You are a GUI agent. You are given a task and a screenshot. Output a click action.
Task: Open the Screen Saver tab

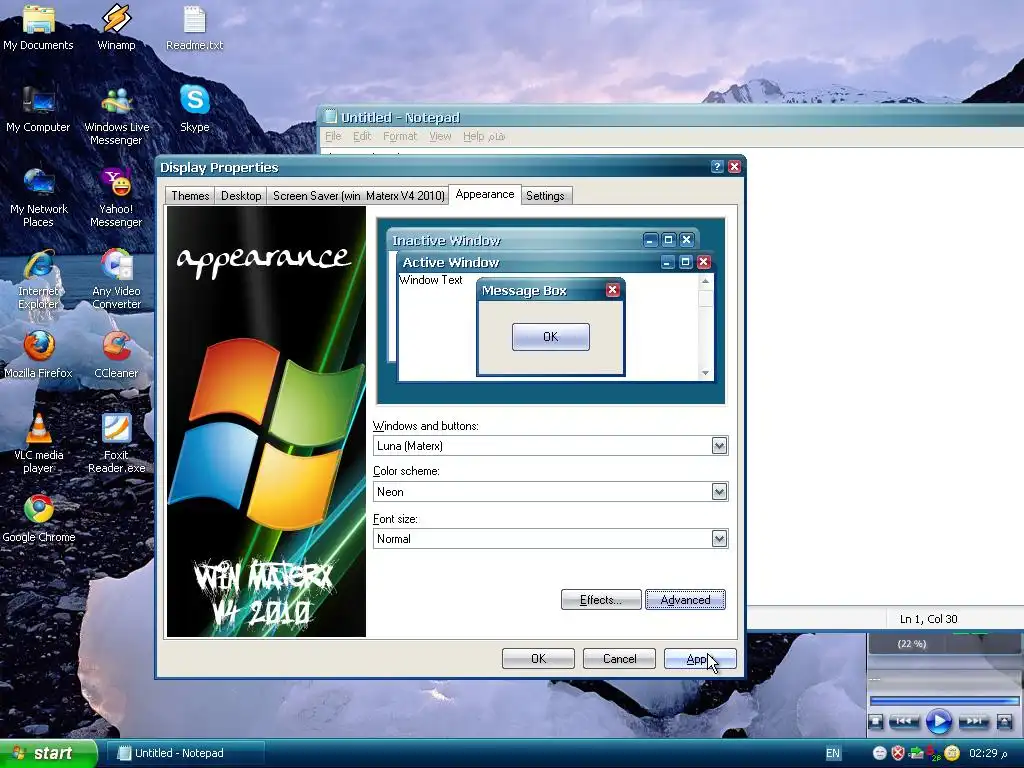click(359, 195)
